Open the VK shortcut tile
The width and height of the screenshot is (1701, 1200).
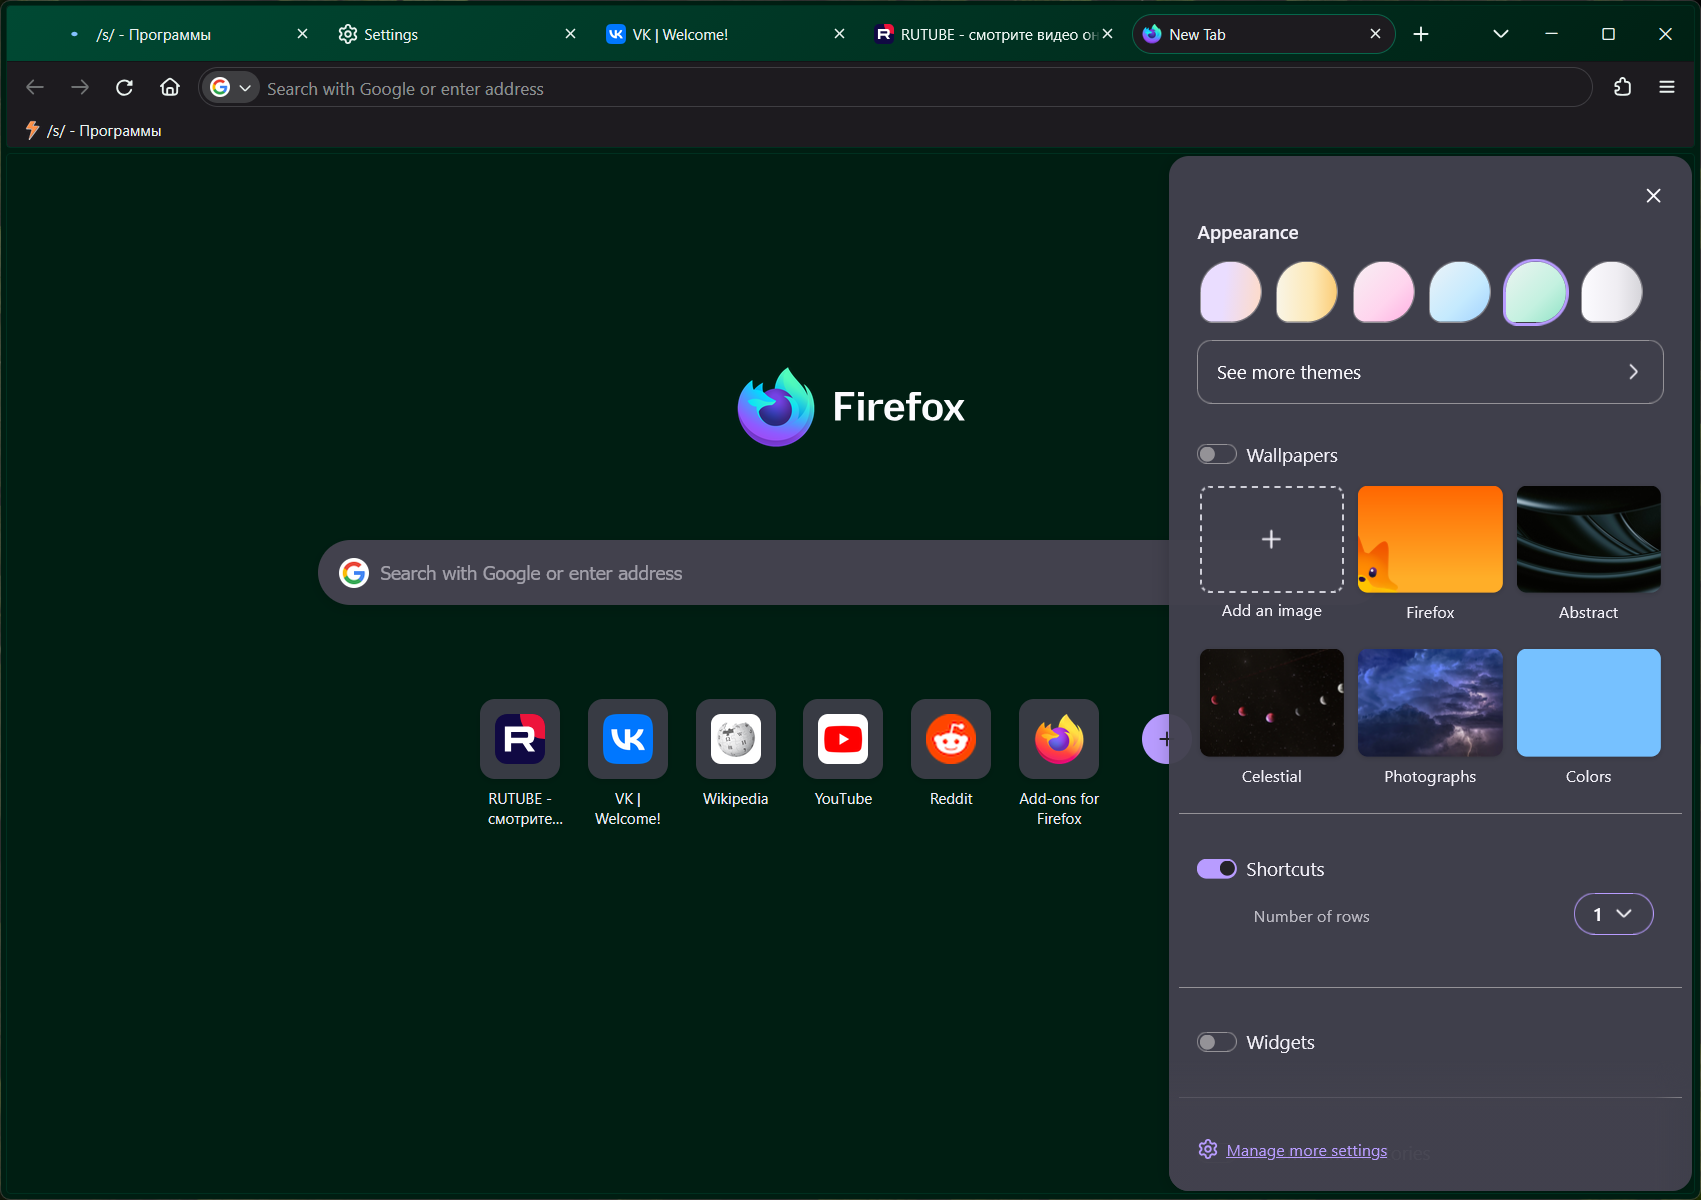click(628, 739)
